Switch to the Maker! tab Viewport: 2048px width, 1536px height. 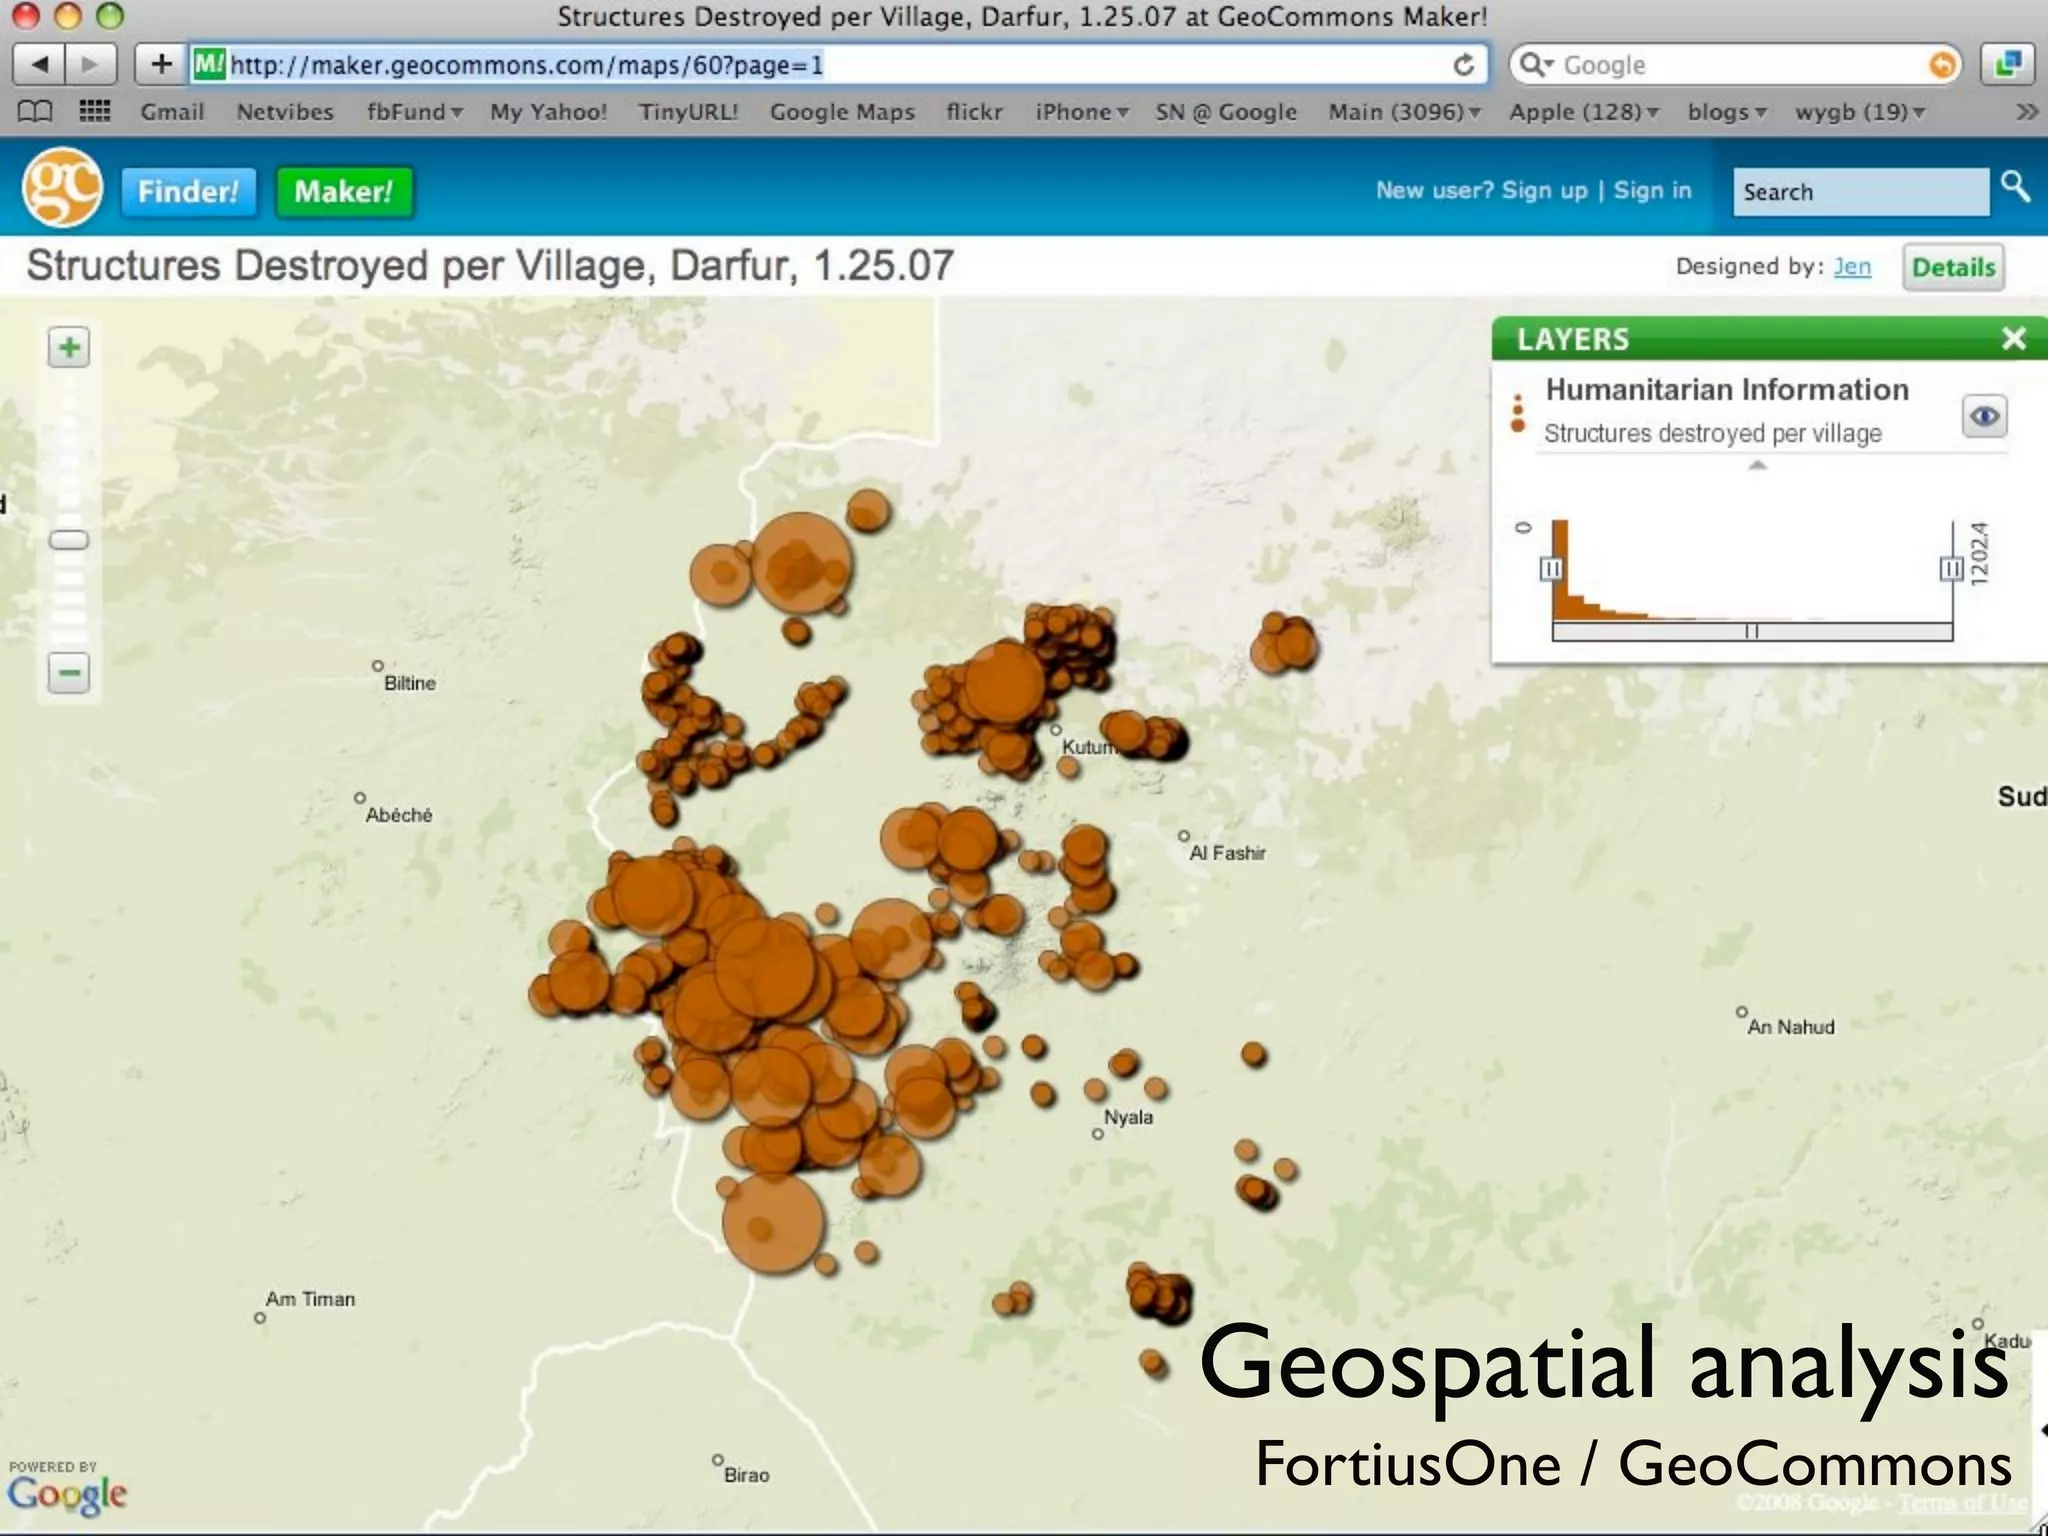(x=343, y=191)
